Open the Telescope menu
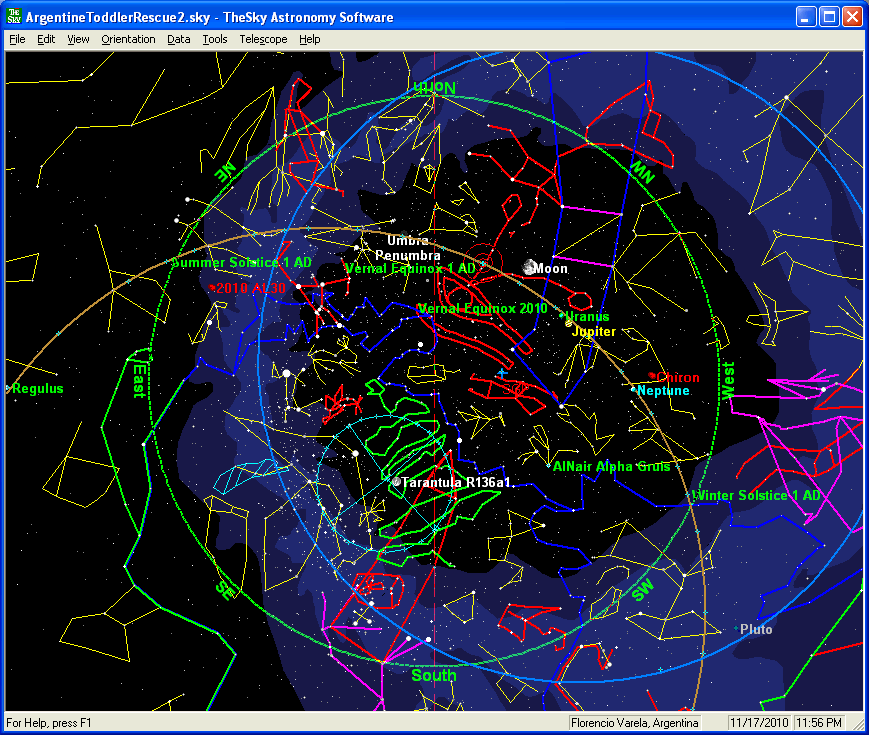Screen dimensions: 869x735 click(x=263, y=39)
